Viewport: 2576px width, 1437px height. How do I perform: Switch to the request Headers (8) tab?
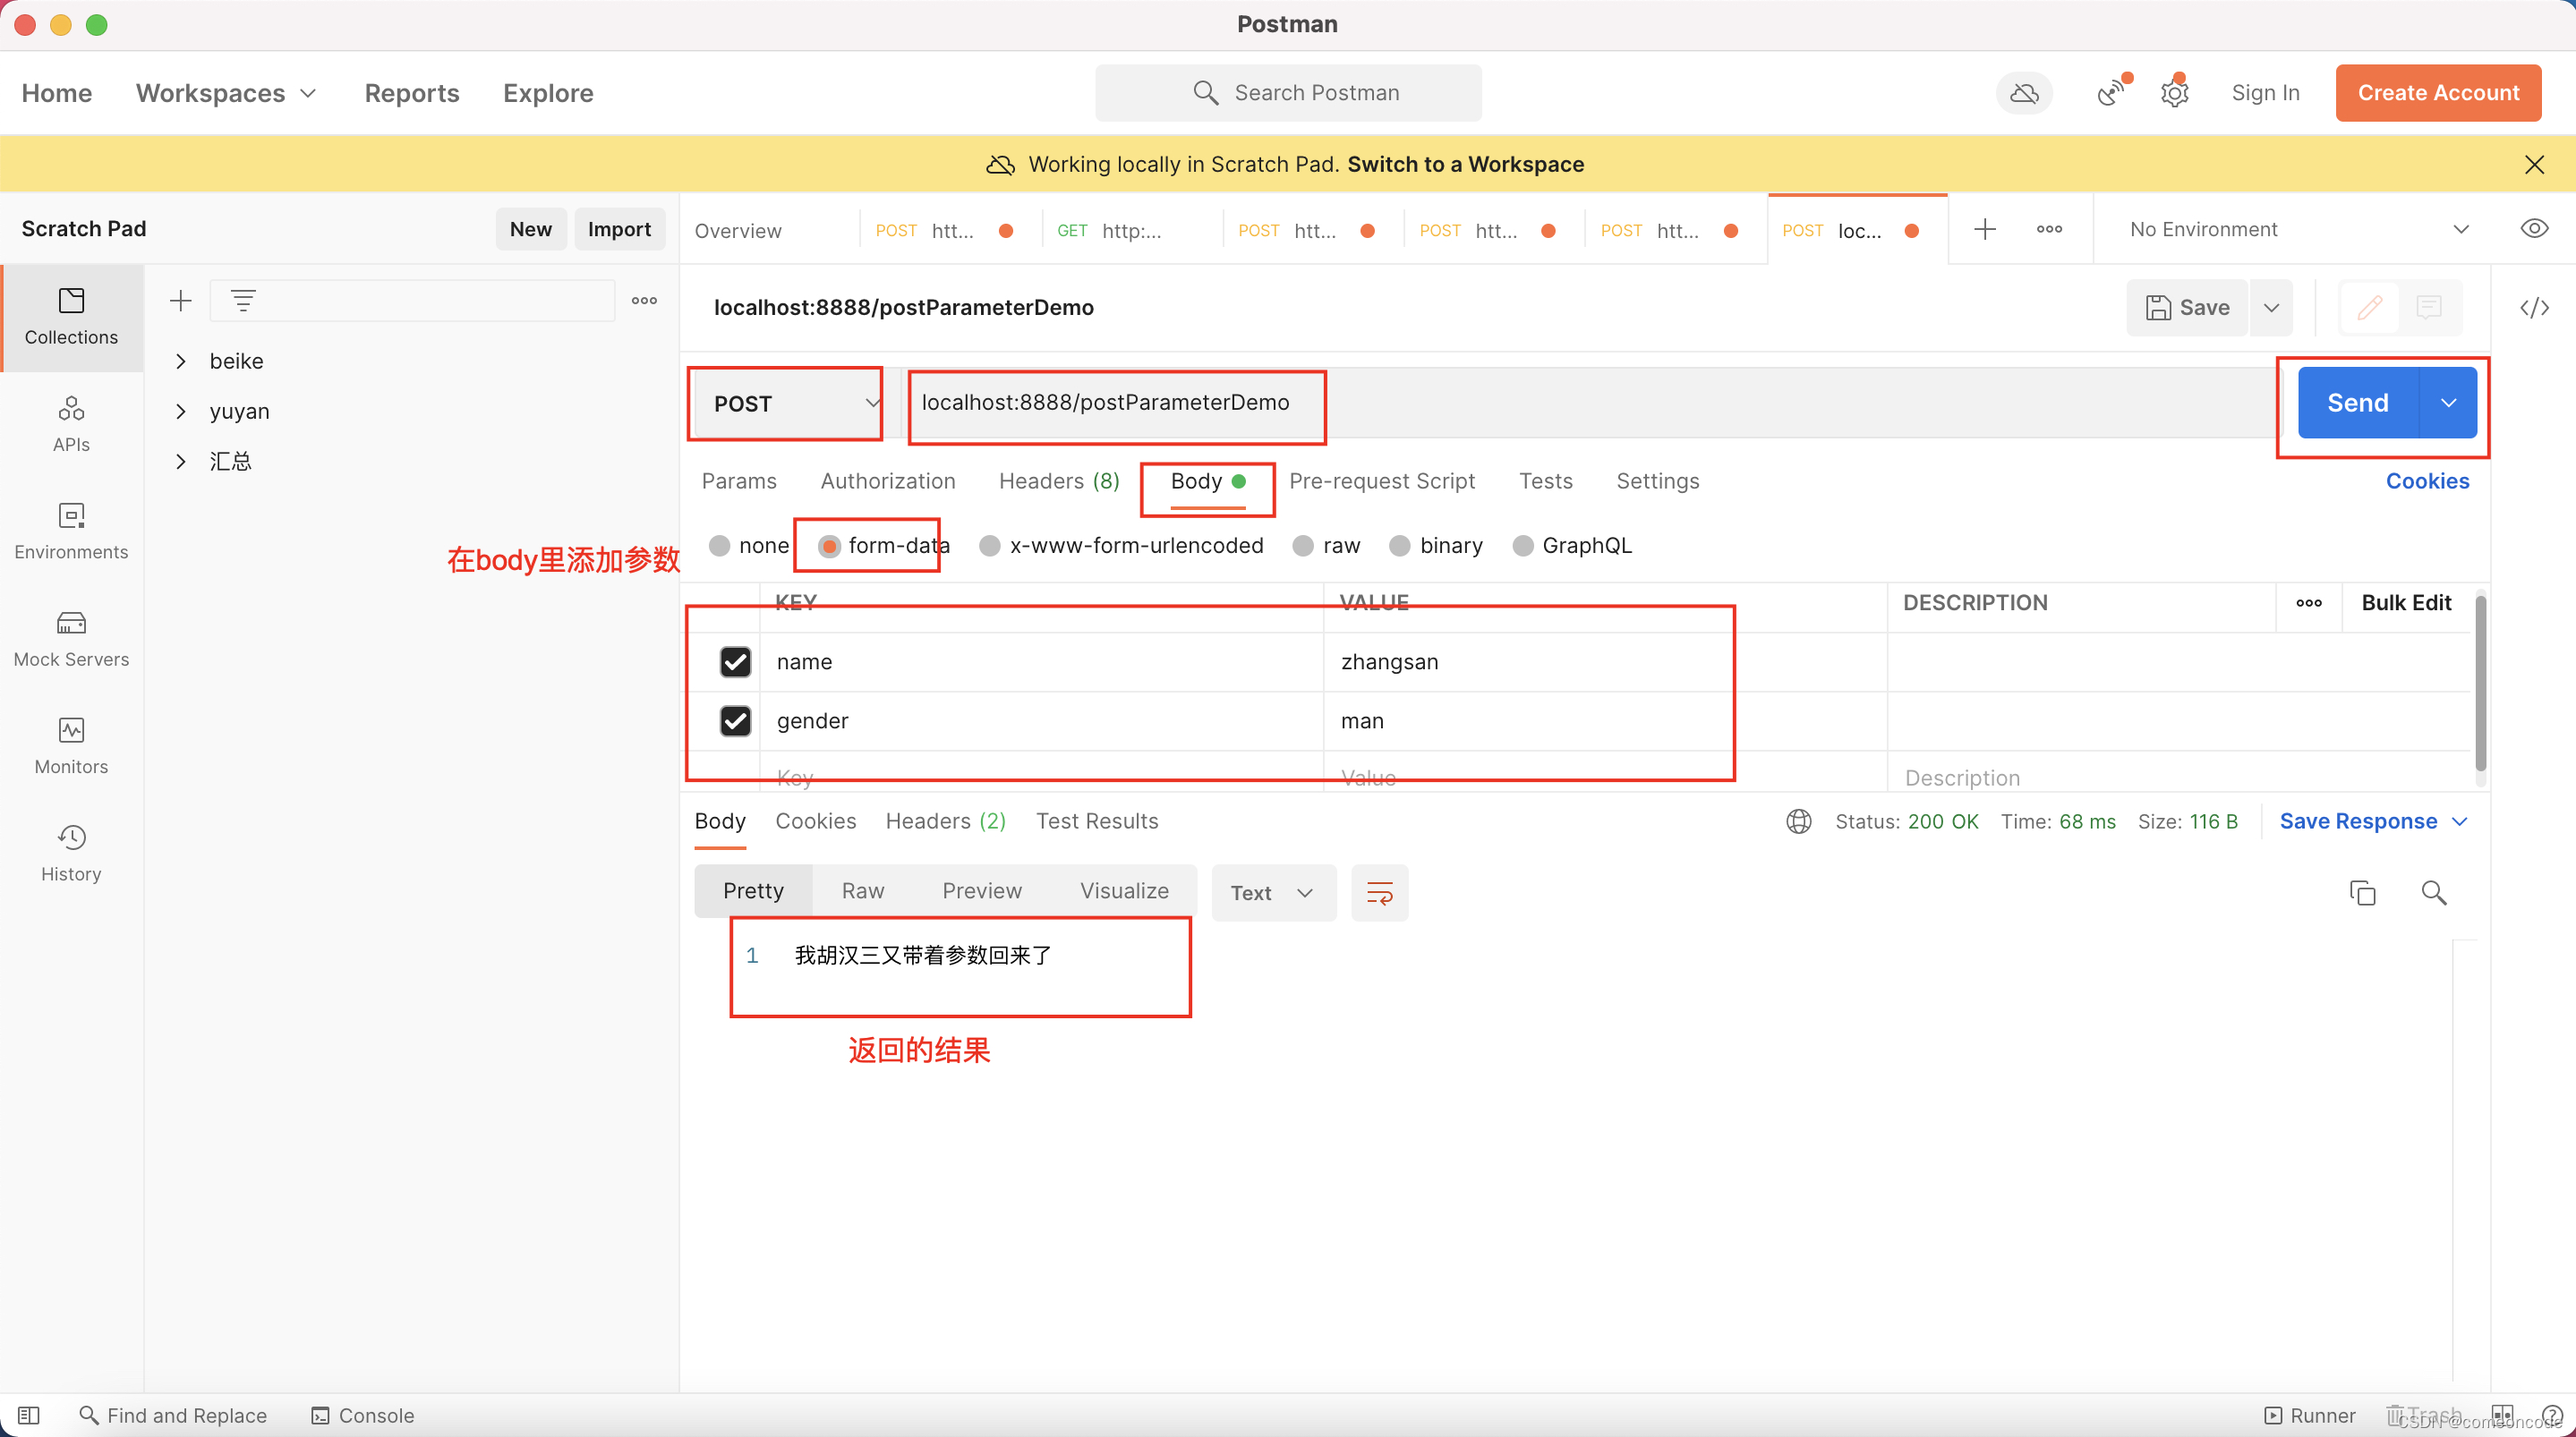pyautogui.click(x=1059, y=481)
